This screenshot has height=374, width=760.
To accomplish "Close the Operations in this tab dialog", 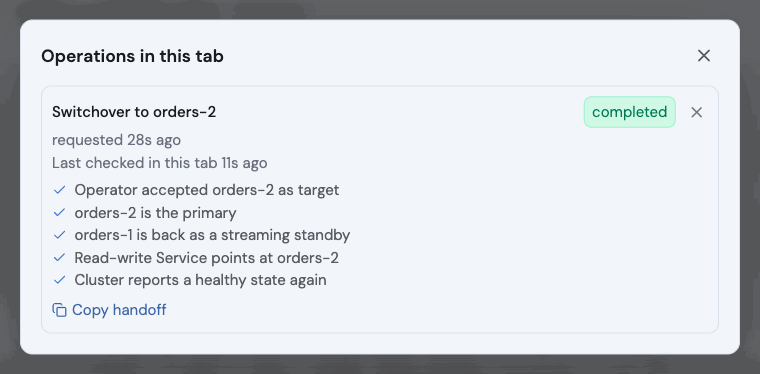I will [x=703, y=56].
